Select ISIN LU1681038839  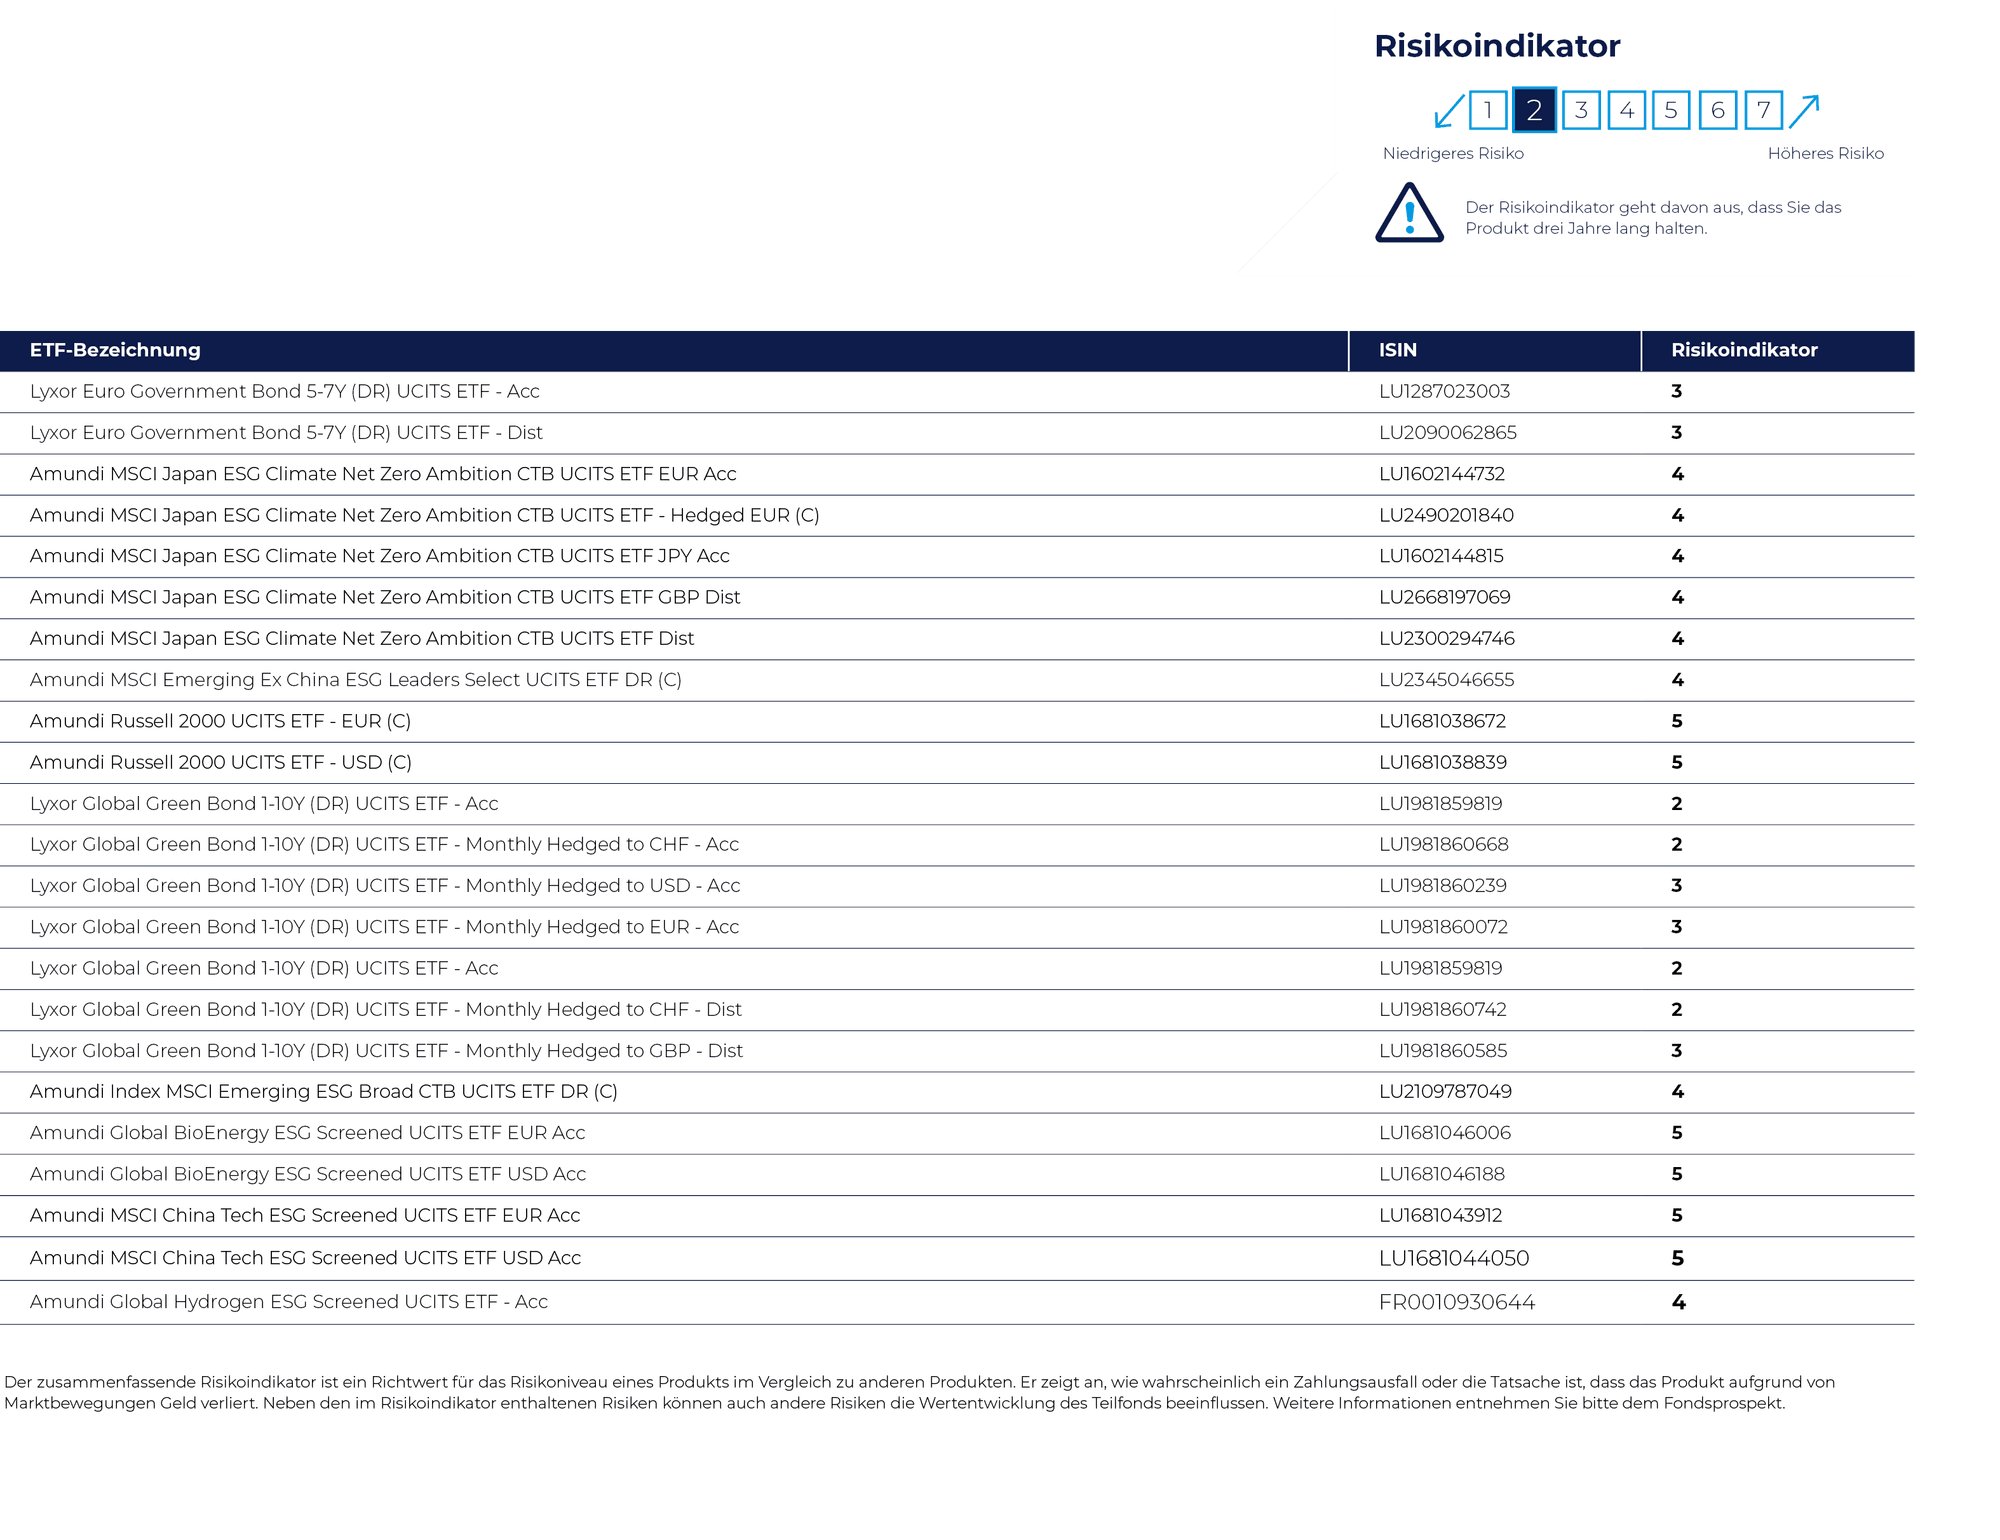[1443, 762]
